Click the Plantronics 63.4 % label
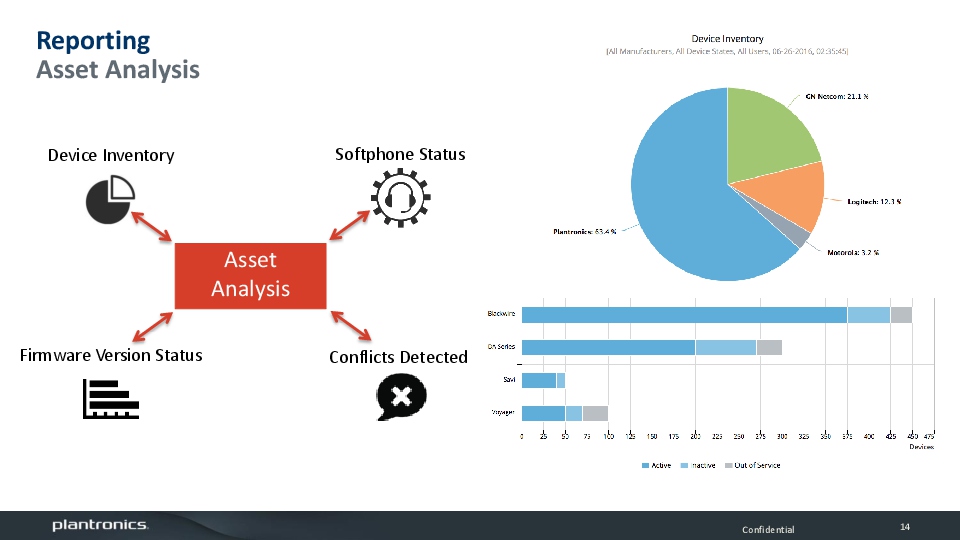This screenshot has height=540, width=960. point(584,231)
